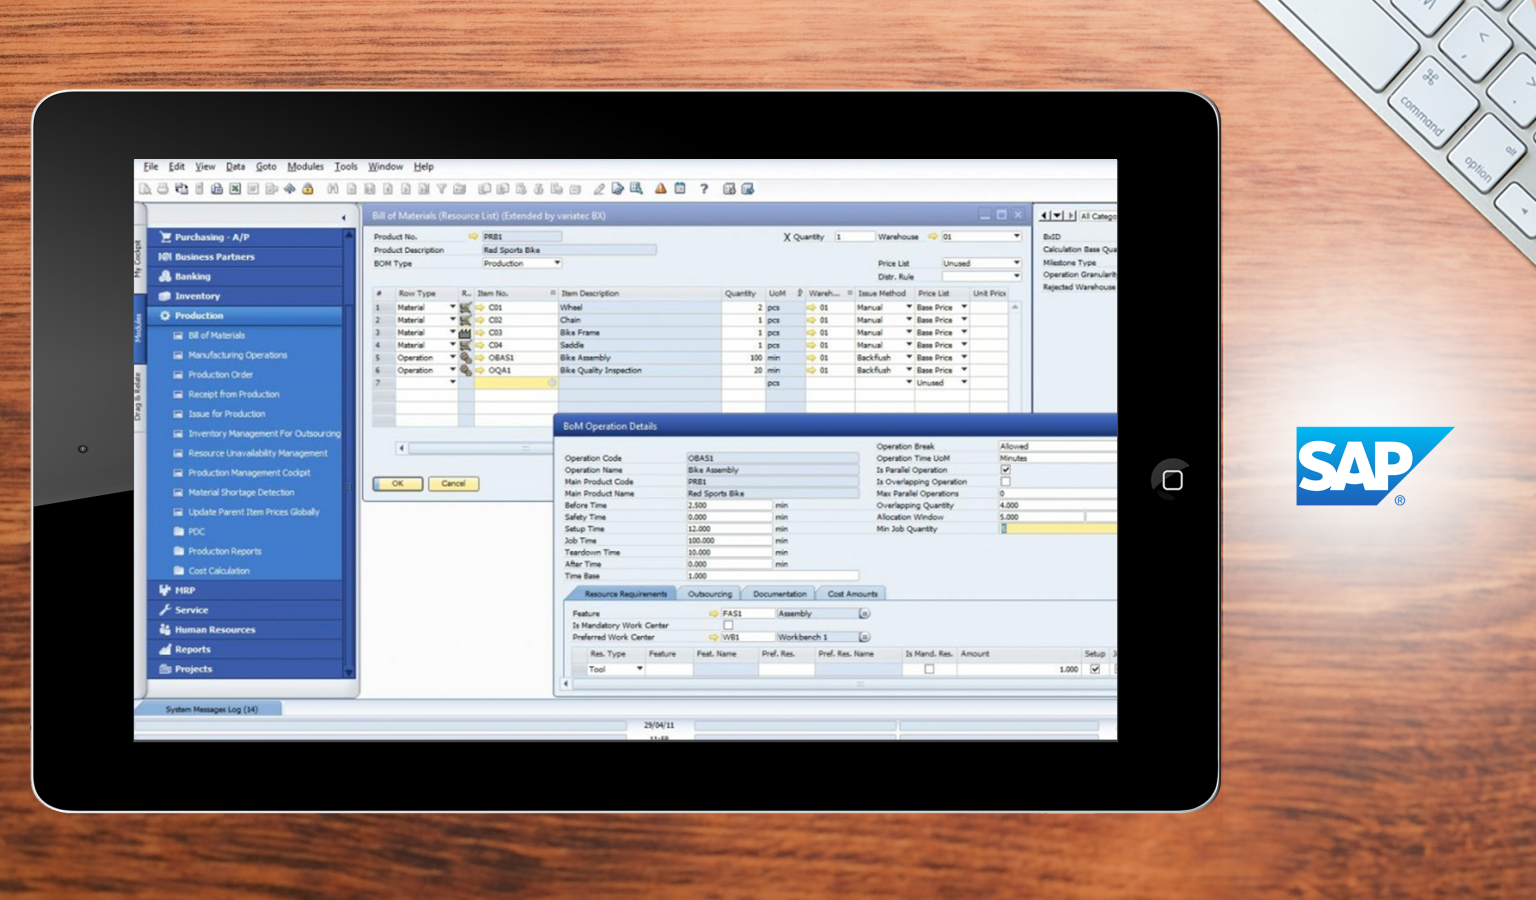1536x900 pixels.
Task: Select the Print toolbar icon
Action: 163,188
